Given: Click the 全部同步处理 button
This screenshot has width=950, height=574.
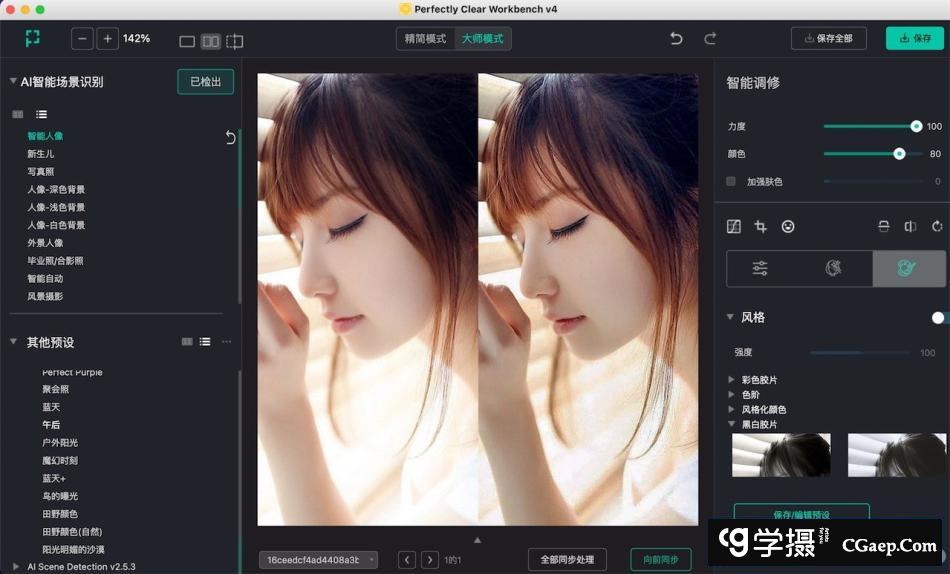Looking at the screenshot, I should [x=567, y=560].
